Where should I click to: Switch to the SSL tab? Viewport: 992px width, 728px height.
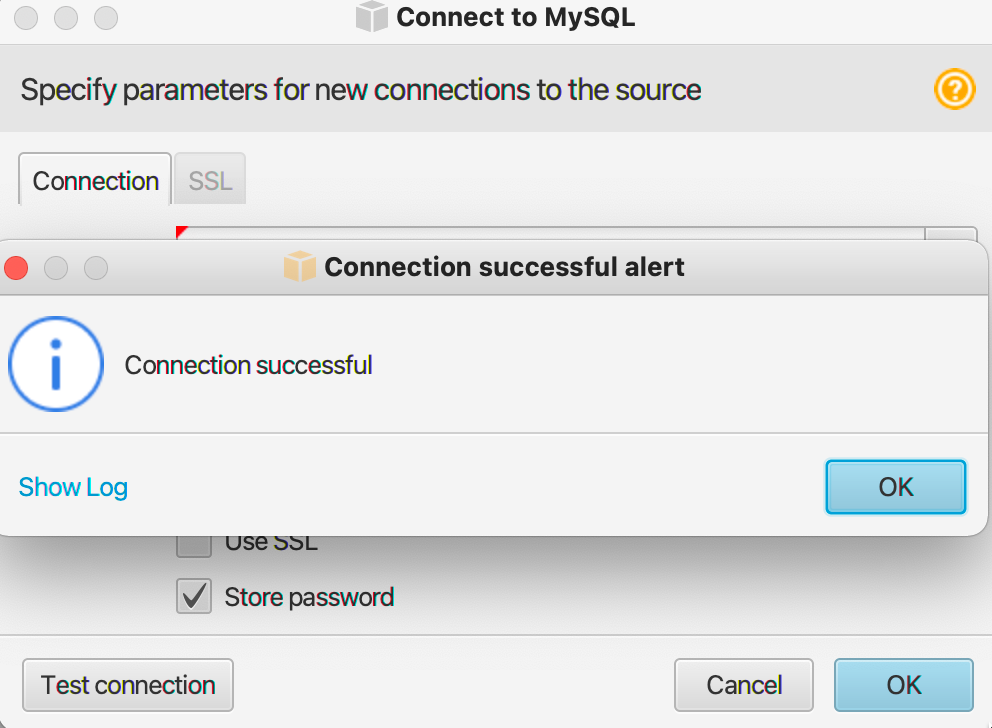(x=210, y=180)
